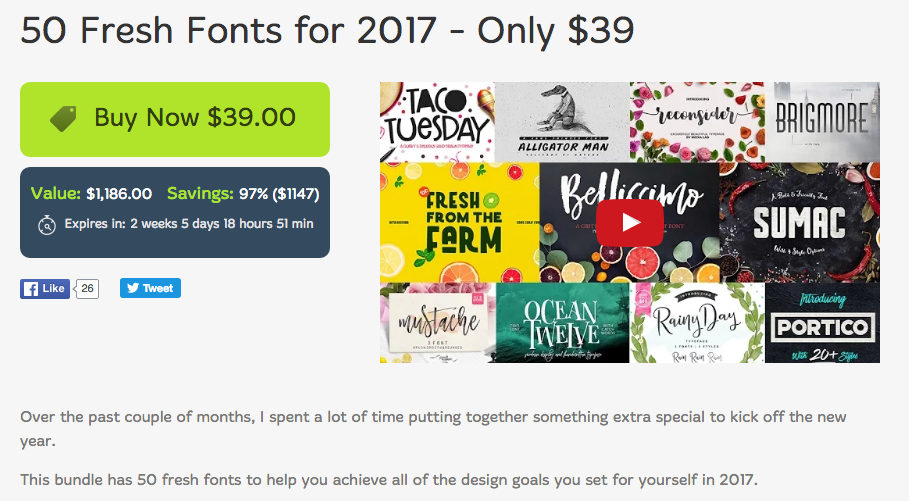The image size is (909, 501).
Task: Open the Mustache font thumbnail
Action: (437, 323)
